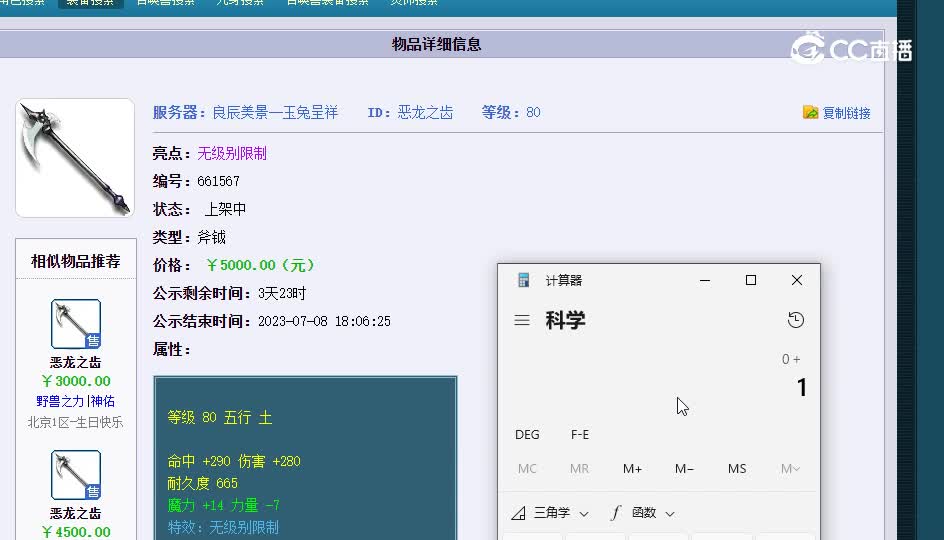Click the Calculator display value 1
Screen dimensions: 944x540
(801, 388)
